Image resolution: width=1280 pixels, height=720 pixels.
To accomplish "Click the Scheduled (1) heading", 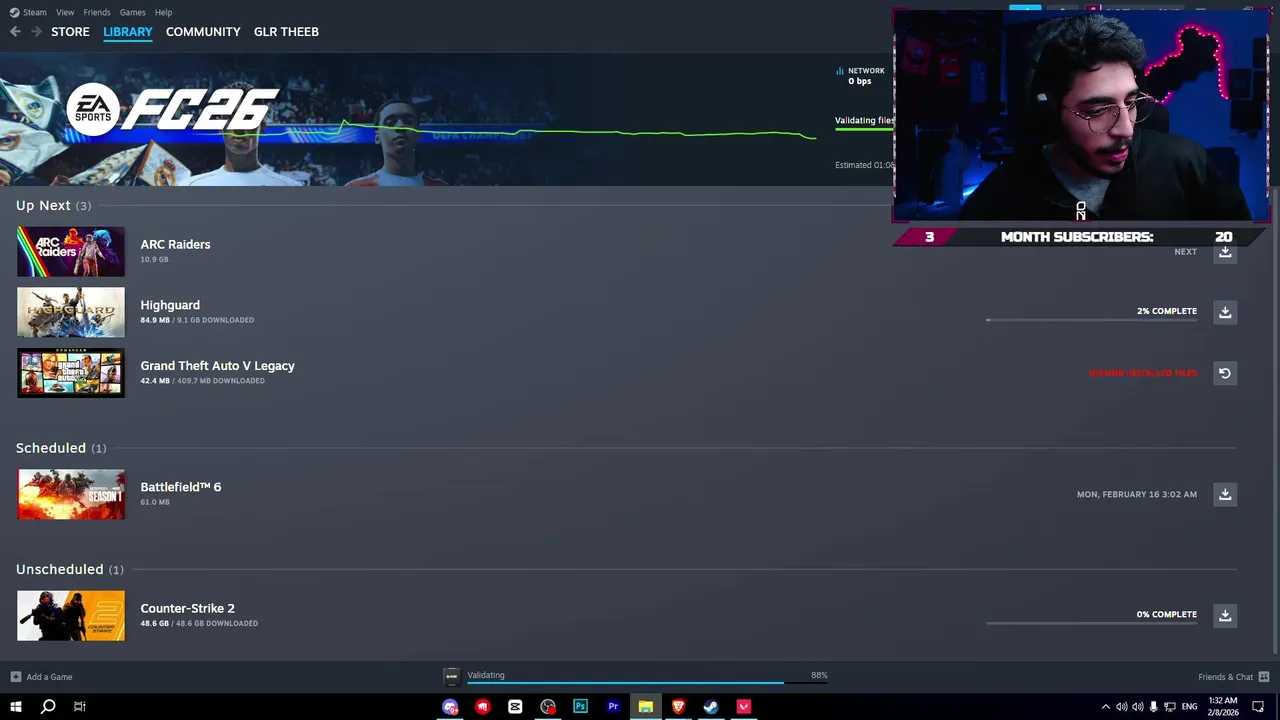I will tap(60, 448).
